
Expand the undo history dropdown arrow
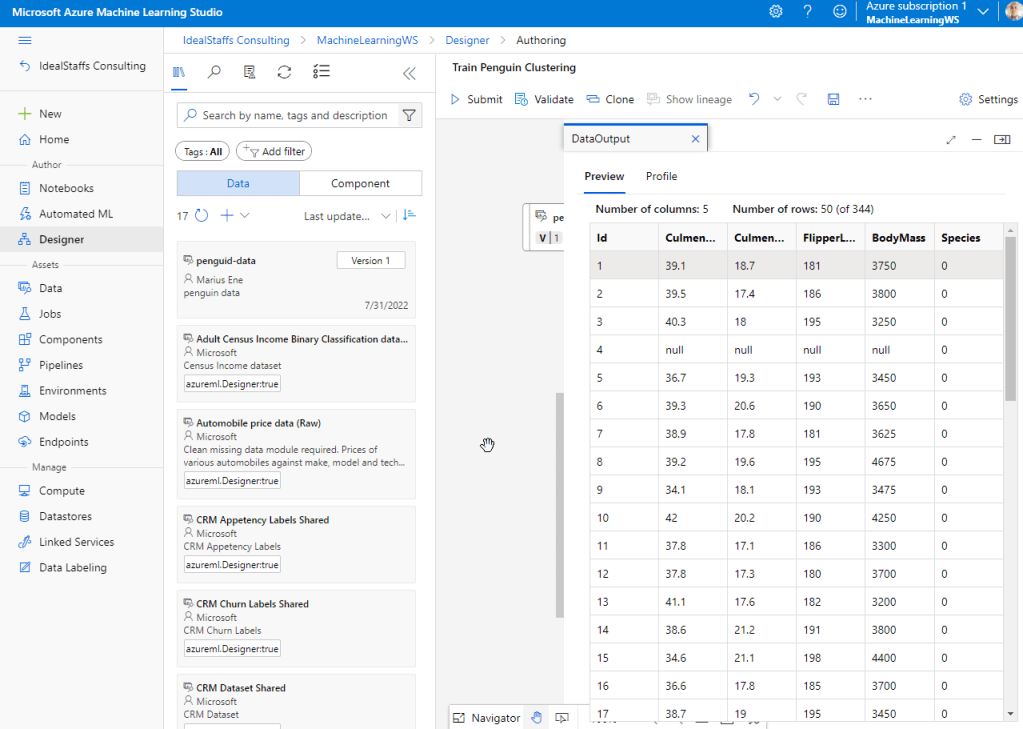[775, 99]
